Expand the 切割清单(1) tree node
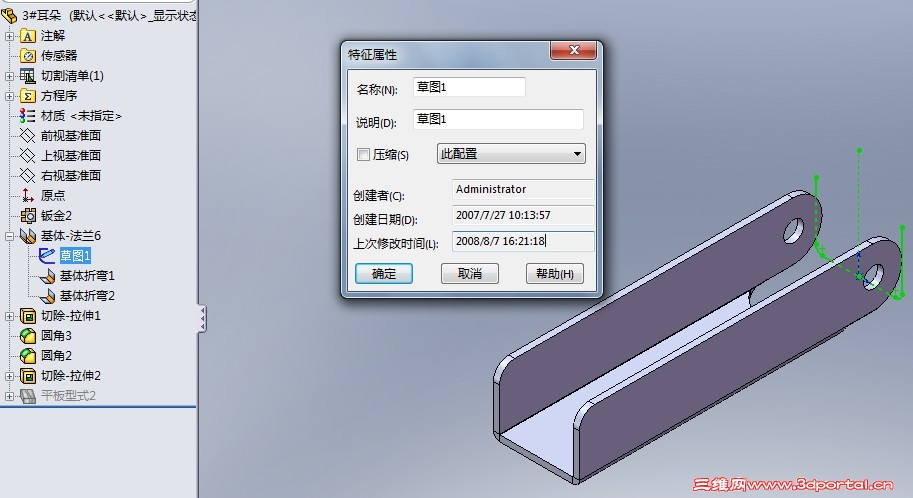The width and height of the screenshot is (913, 498). [x=9, y=76]
